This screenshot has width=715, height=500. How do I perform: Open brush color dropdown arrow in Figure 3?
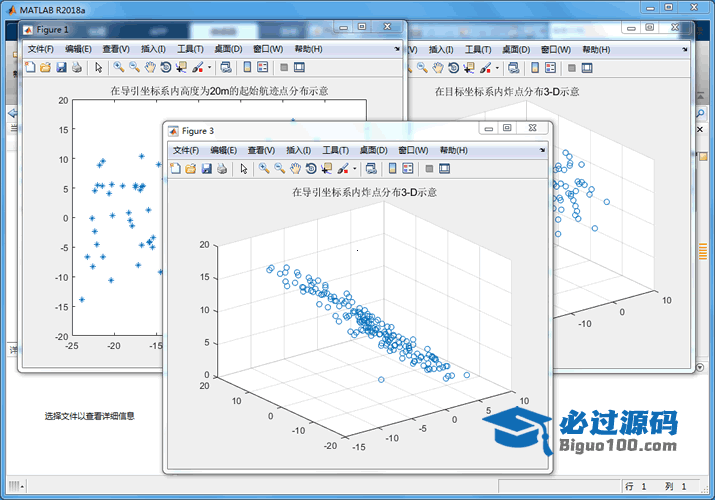pyautogui.click(x=354, y=169)
